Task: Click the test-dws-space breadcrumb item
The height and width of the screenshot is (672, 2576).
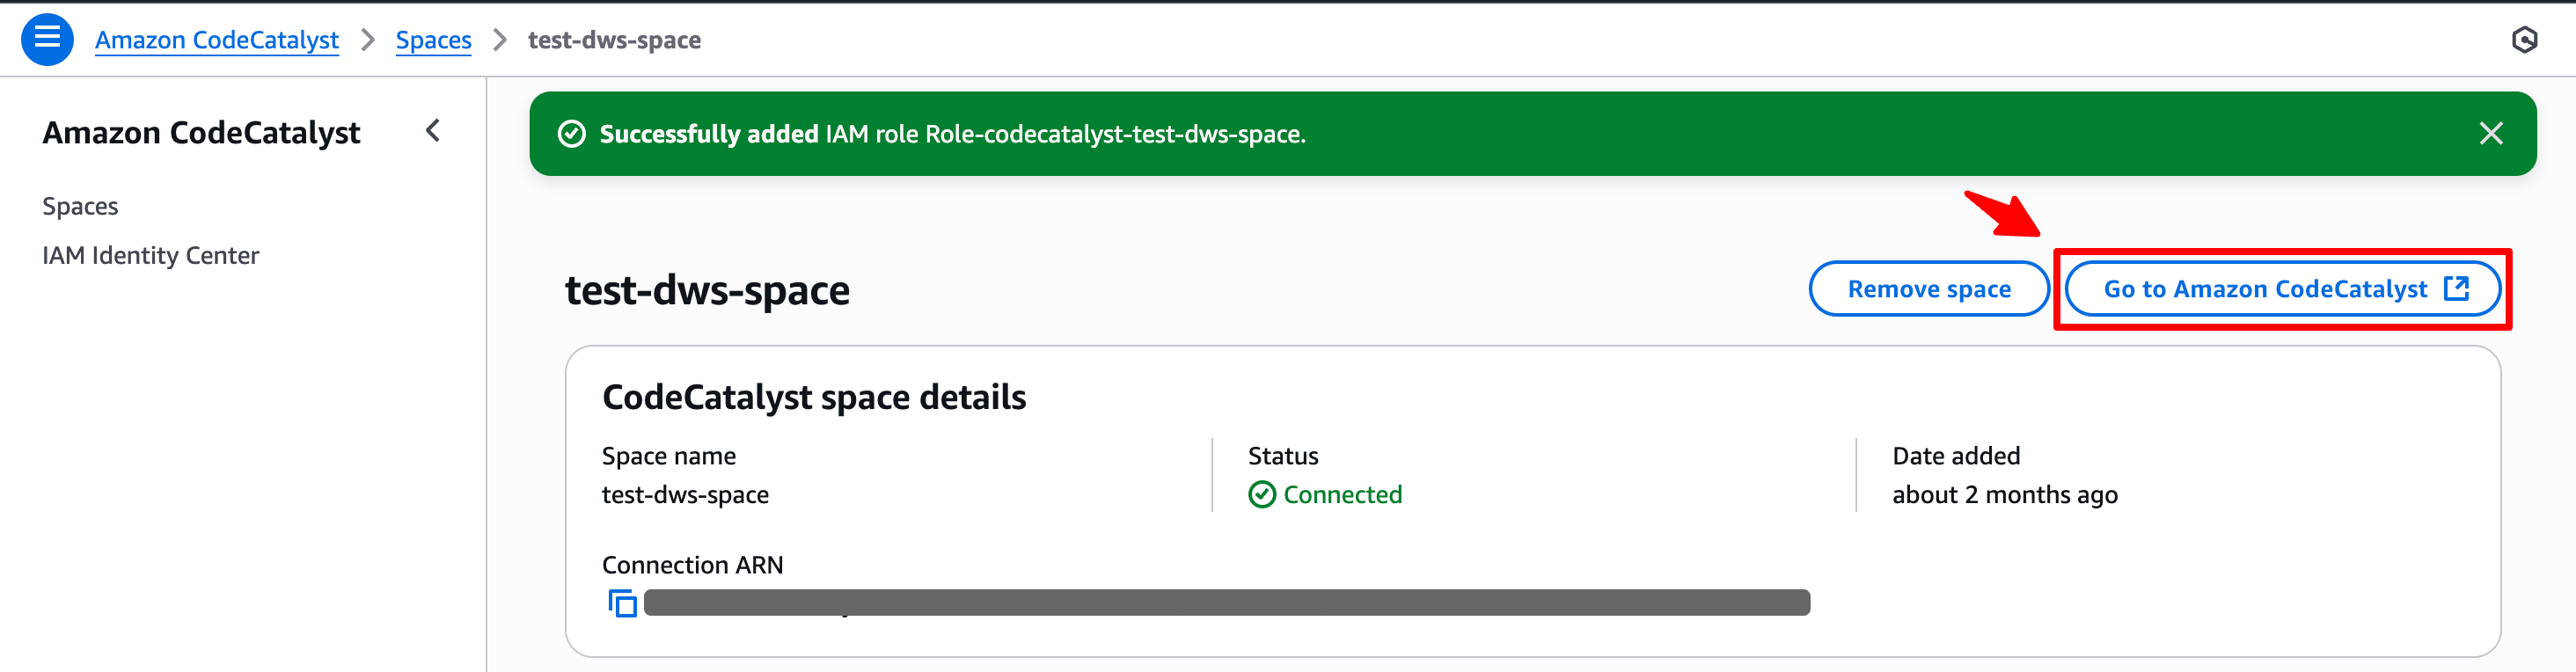Action: pos(614,40)
